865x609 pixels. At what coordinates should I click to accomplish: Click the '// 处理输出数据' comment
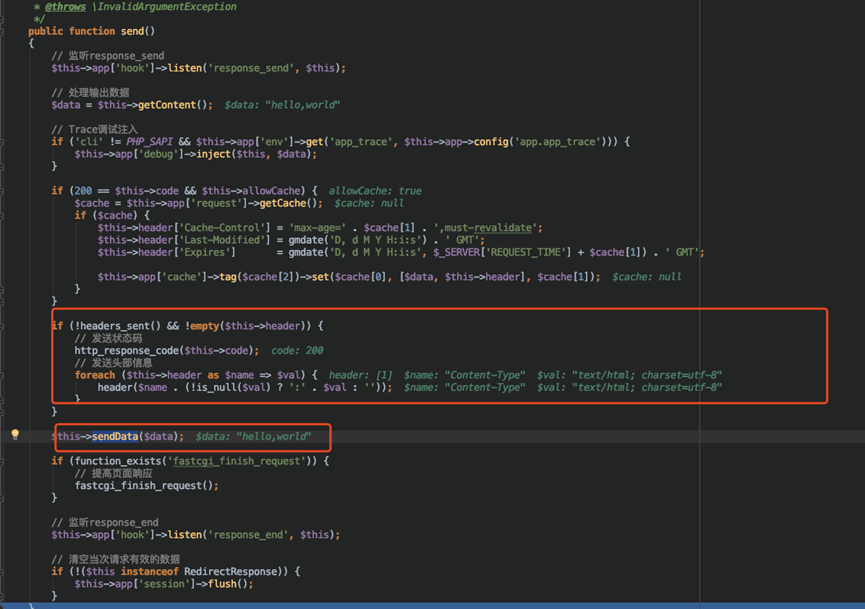pyautogui.click(x=90, y=92)
